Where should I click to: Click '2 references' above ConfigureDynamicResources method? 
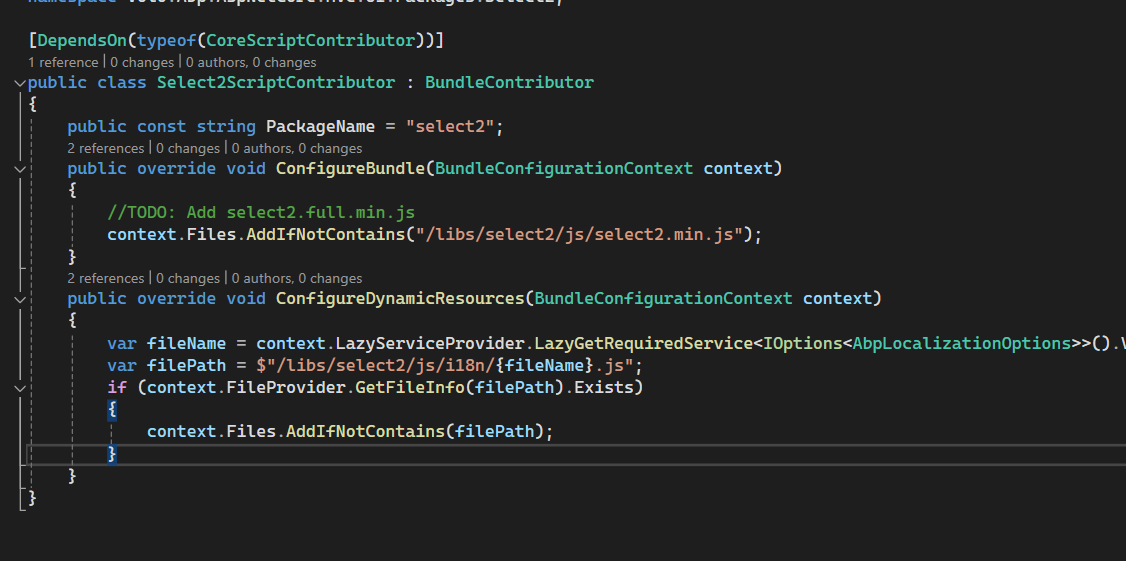pyautogui.click(x=106, y=278)
